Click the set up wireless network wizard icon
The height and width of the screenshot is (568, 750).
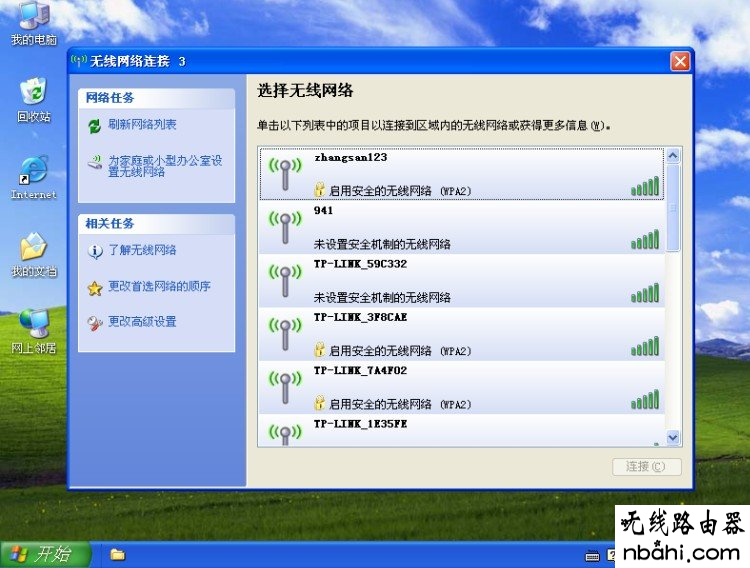tap(95, 162)
